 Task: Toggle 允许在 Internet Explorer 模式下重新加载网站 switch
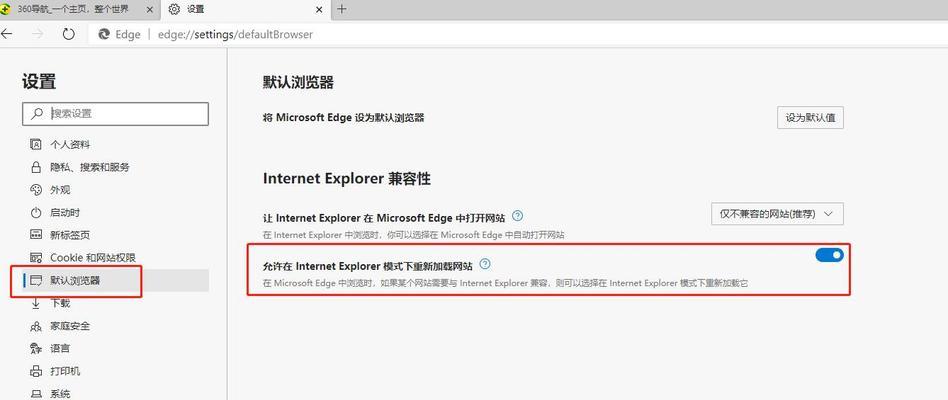point(829,256)
